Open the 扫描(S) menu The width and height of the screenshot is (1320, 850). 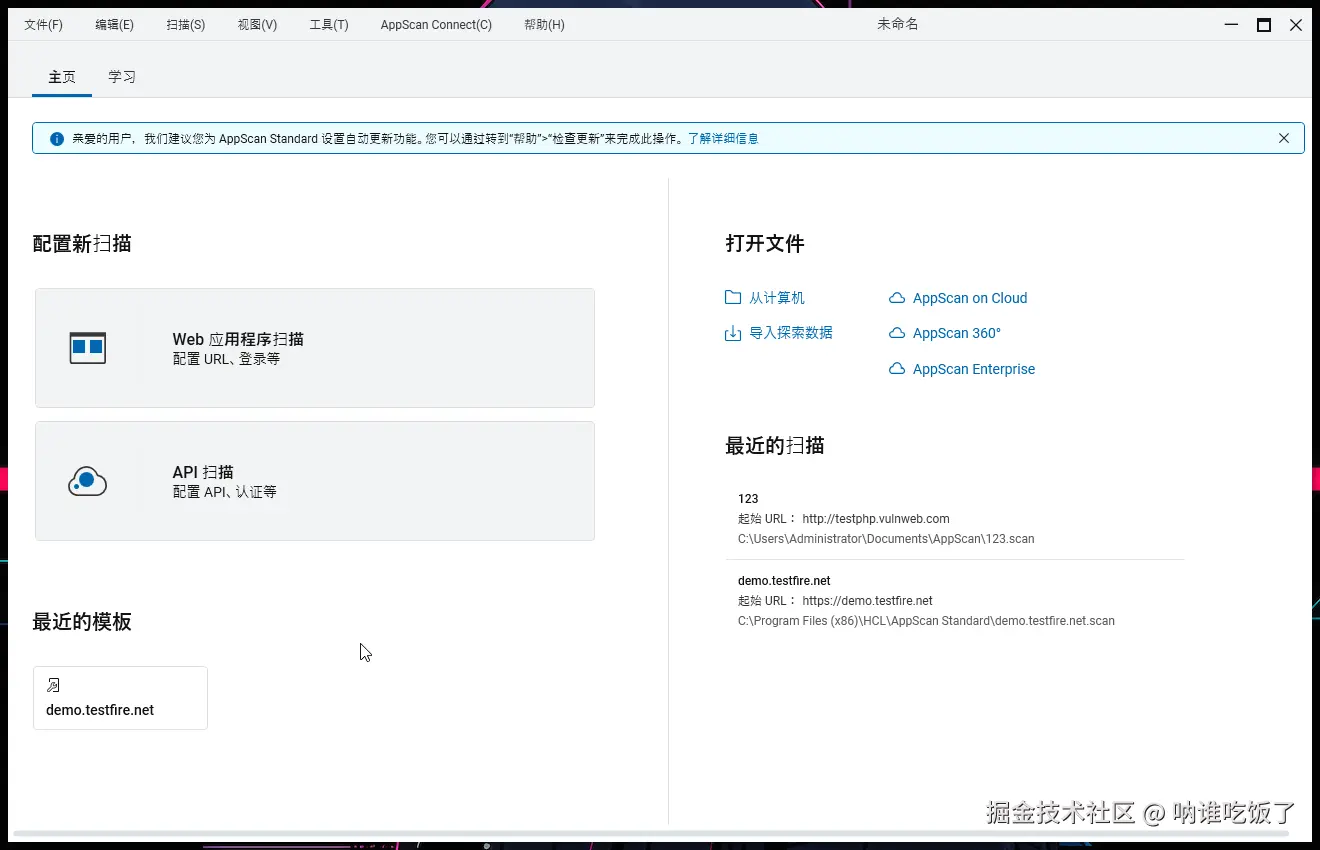(186, 25)
